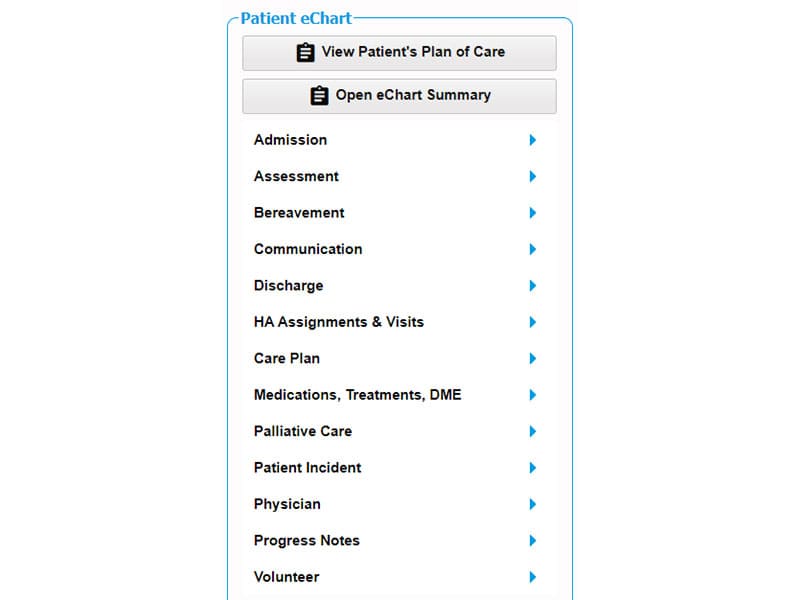This screenshot has height=600, width=800.
Task: Click arrow icon for Medications, Treatments, DME
Action: click(532, 395)
